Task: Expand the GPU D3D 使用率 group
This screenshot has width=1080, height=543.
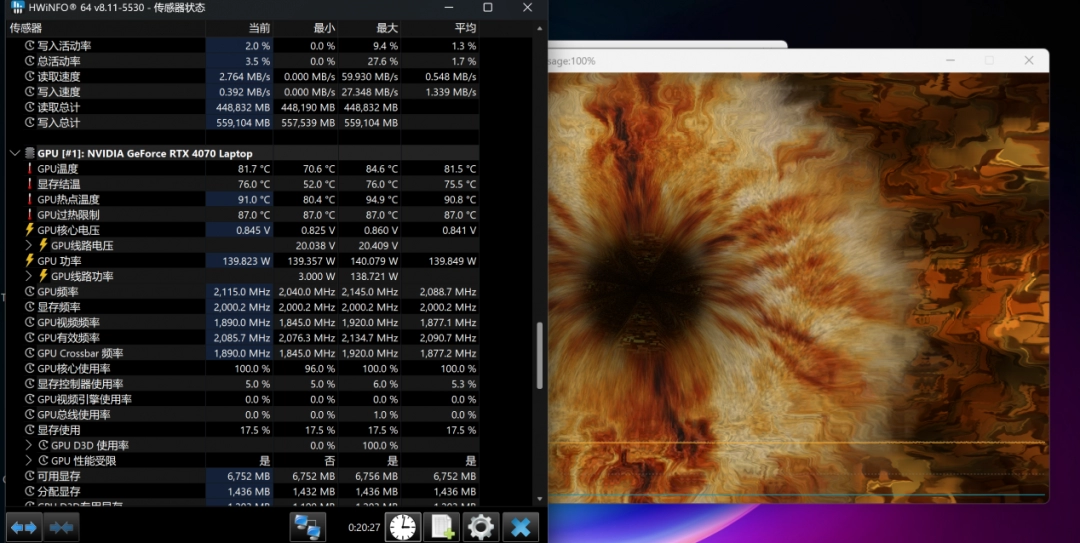Action: 29,445
